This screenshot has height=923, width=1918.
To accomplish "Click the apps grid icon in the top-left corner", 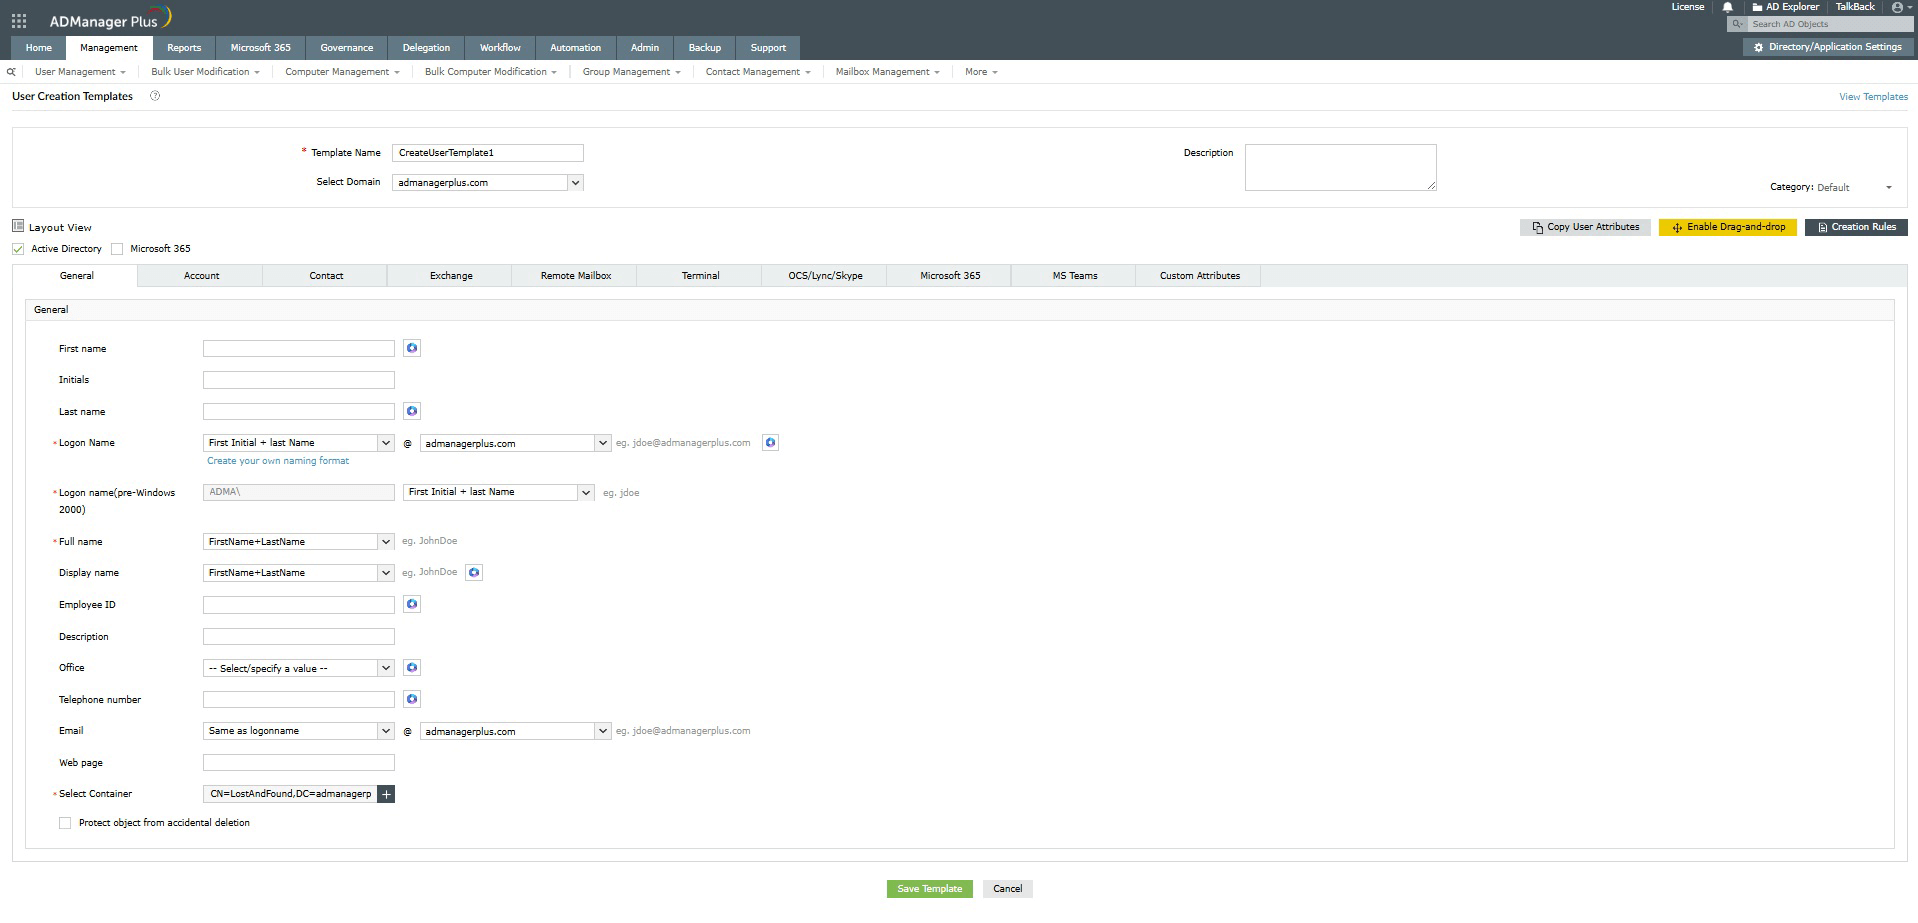I will pyautogui.click(x=17, y=19).
